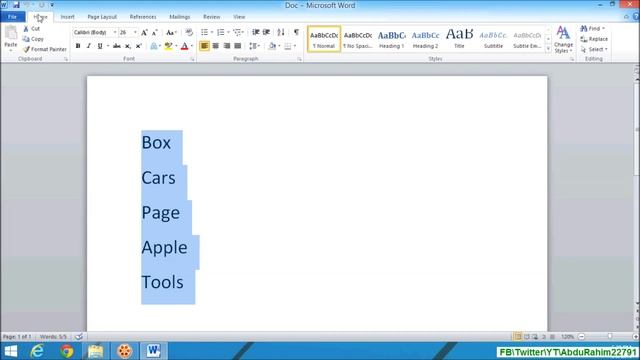Toggle underline formatting
Viewport: 640px width, 360px height.
(x=100, y=46)
